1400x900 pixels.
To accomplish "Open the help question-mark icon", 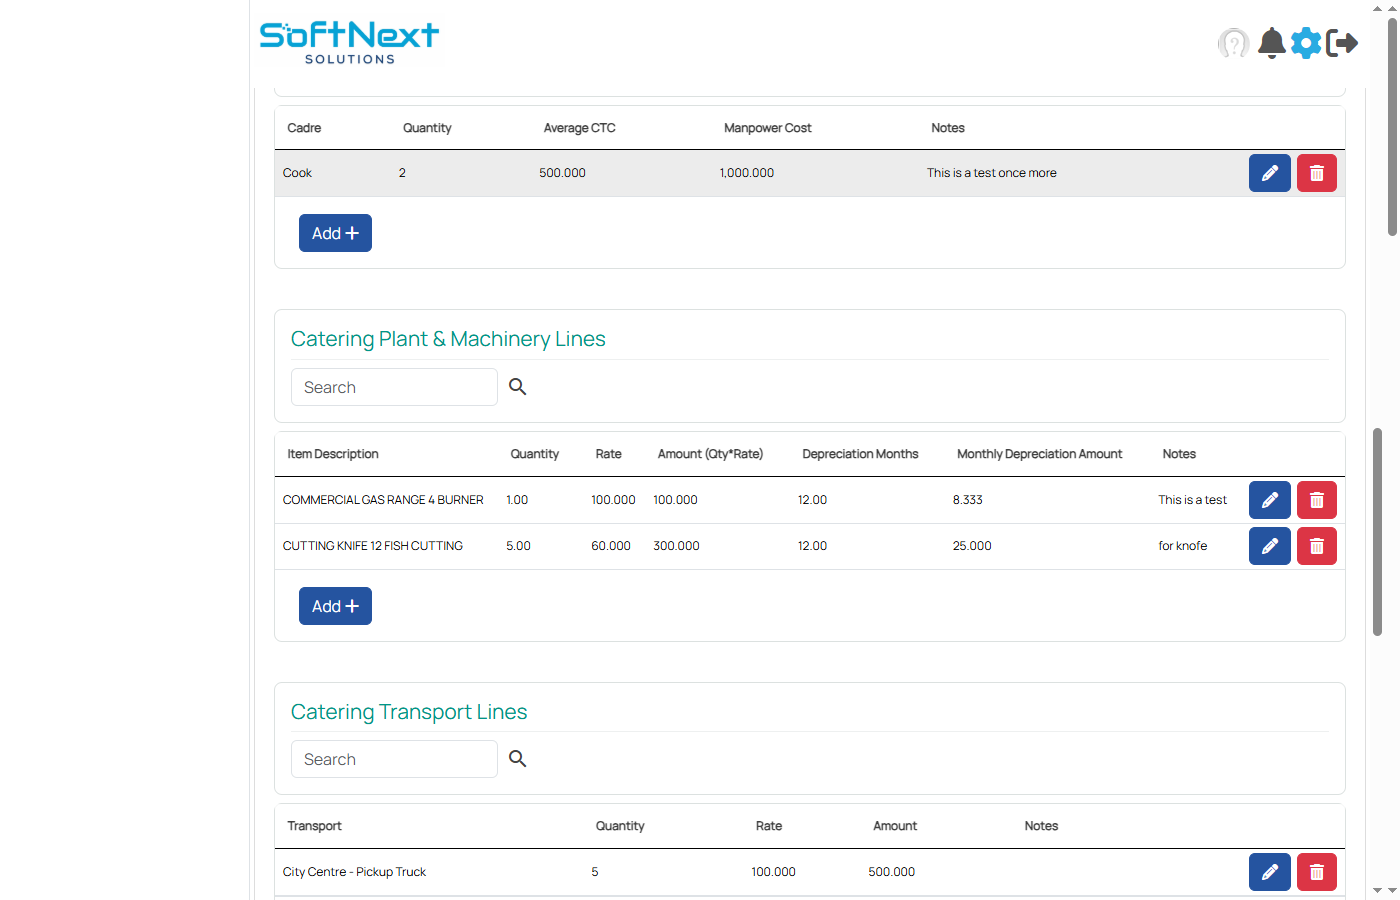I will [x=1233, y=43].
